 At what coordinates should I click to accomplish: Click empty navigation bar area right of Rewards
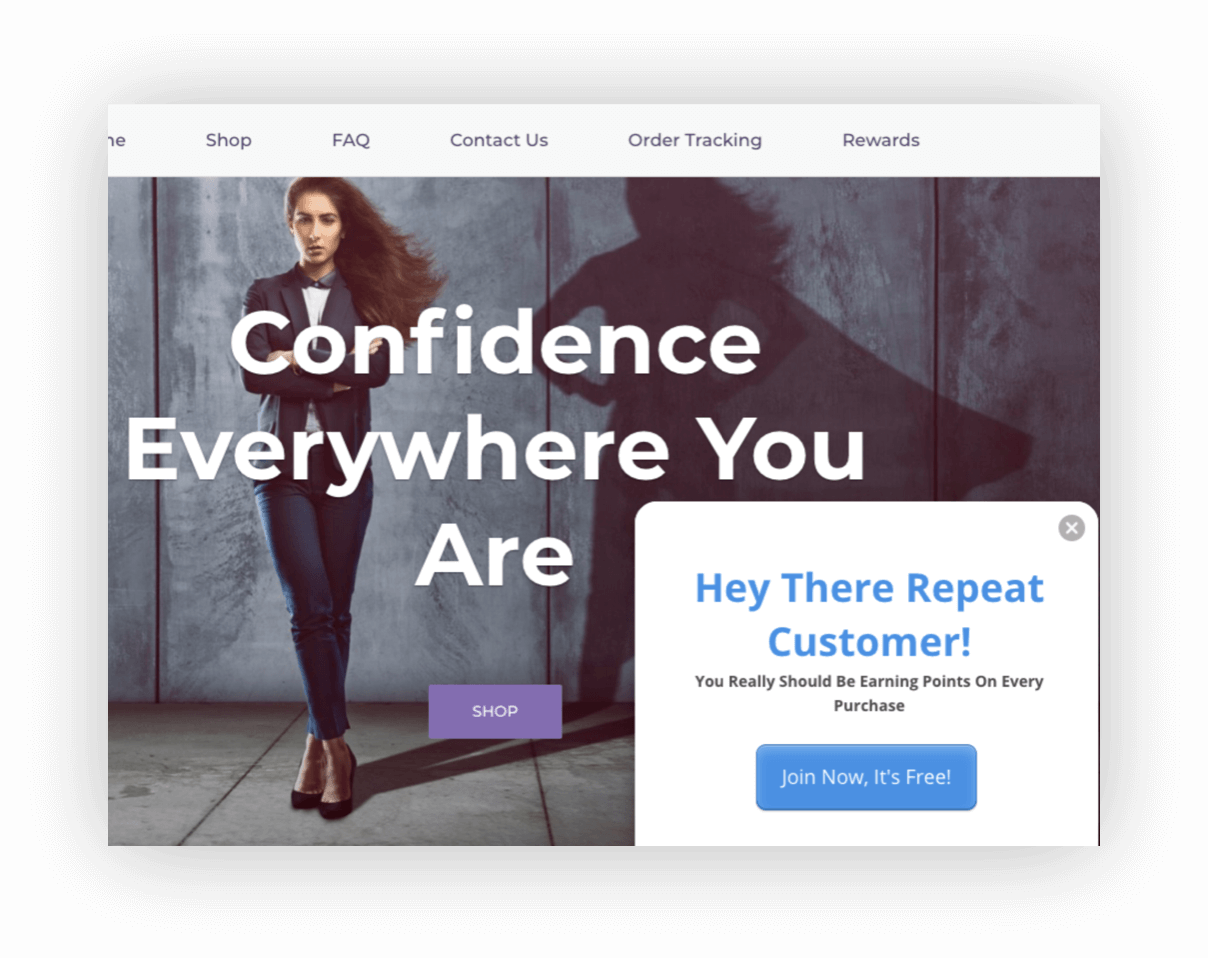click(1010, 140)
